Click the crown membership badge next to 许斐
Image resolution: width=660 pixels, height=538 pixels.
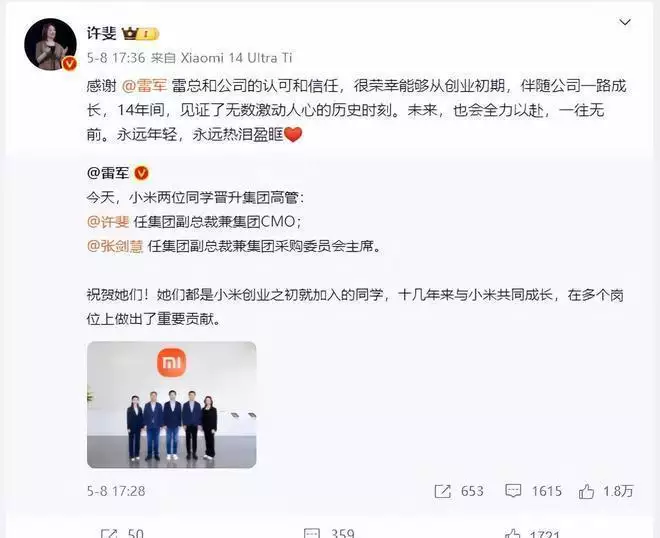click(140, 34)
